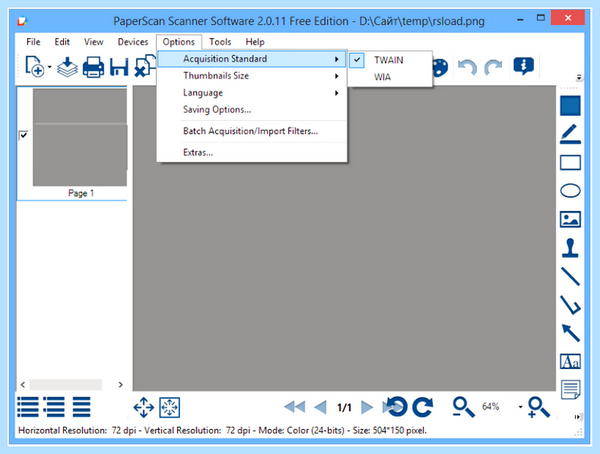Click the zoom in magnifier
Viewport: 600px width, 454px height.
coord(538,407)
